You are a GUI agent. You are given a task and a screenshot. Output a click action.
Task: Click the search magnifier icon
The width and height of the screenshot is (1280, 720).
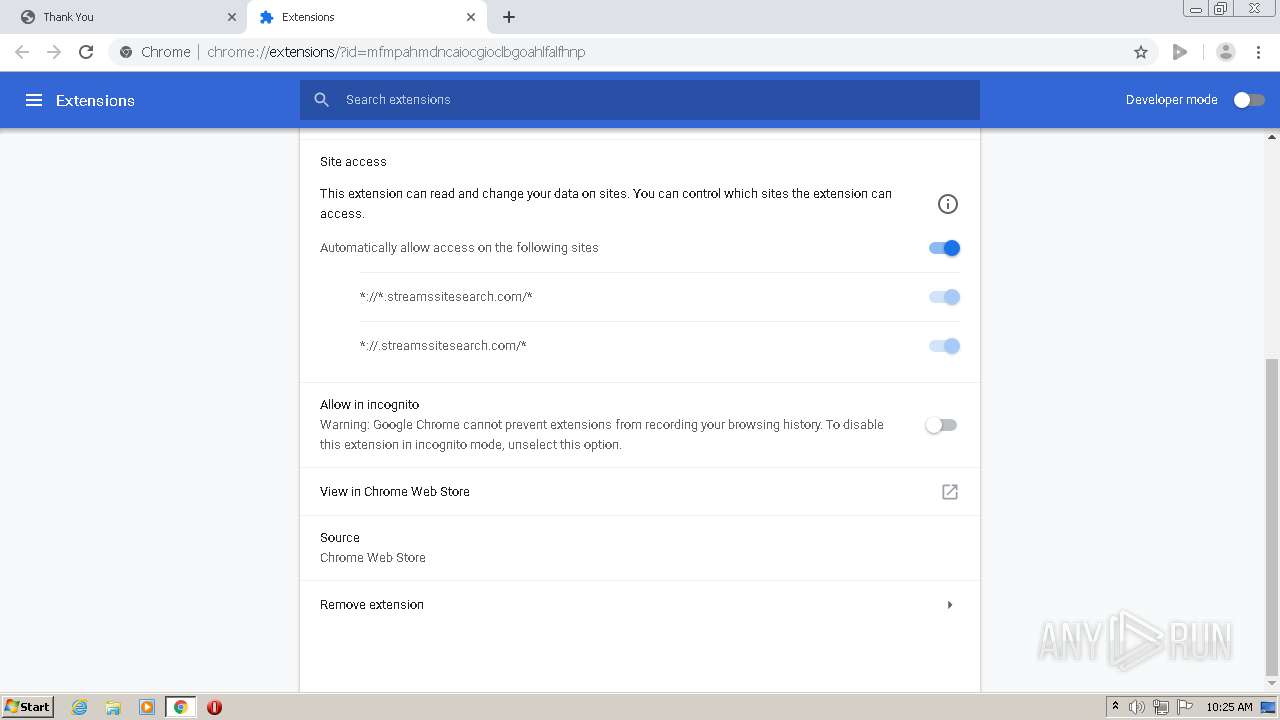(321, 100)
